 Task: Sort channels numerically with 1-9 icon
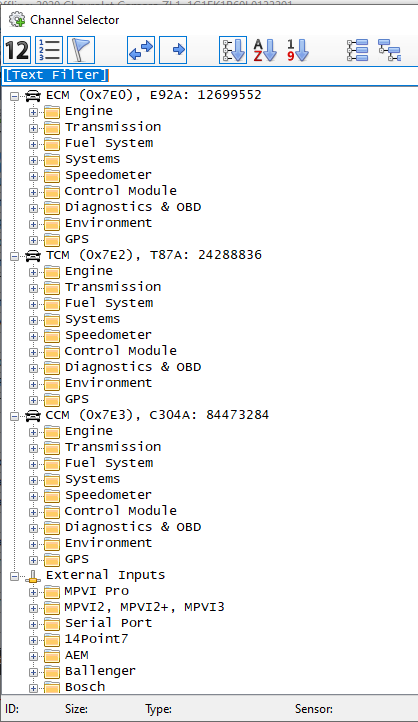pyautogui.click(x=297, y=50)
